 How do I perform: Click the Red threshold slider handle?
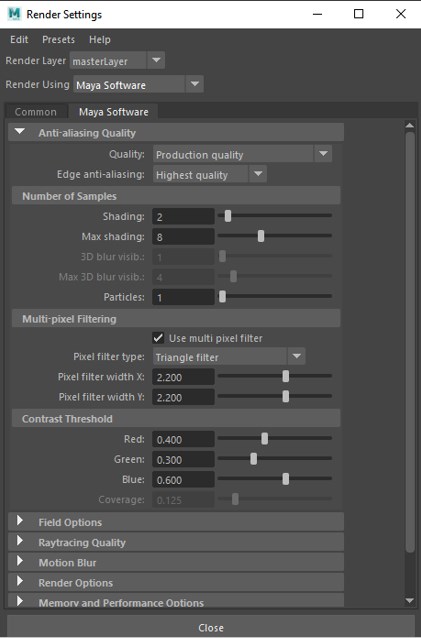coord(264,438)
